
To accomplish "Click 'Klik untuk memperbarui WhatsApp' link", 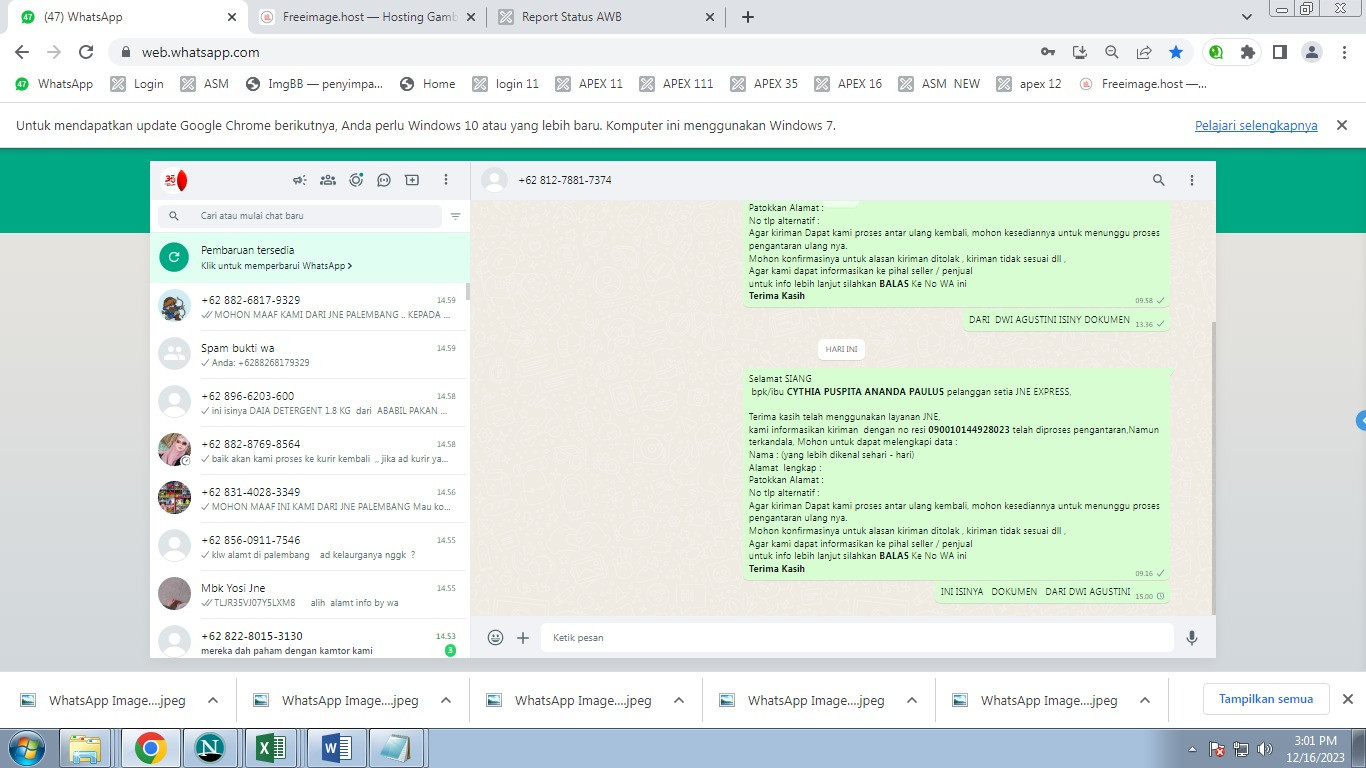I will pos(276,266).
